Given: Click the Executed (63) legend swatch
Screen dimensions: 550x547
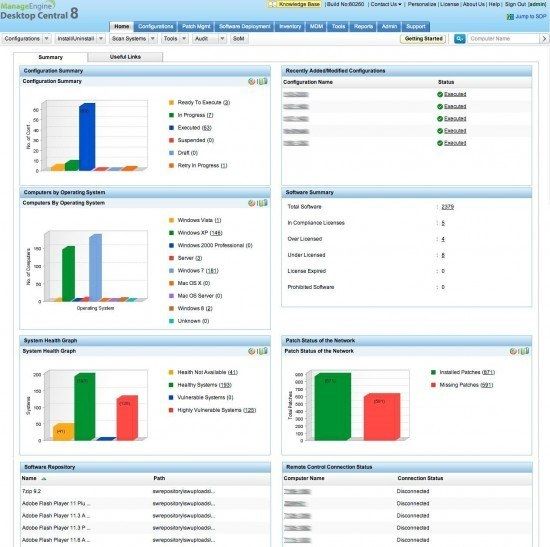Looking at the screenshot, I should pos(171,128).
